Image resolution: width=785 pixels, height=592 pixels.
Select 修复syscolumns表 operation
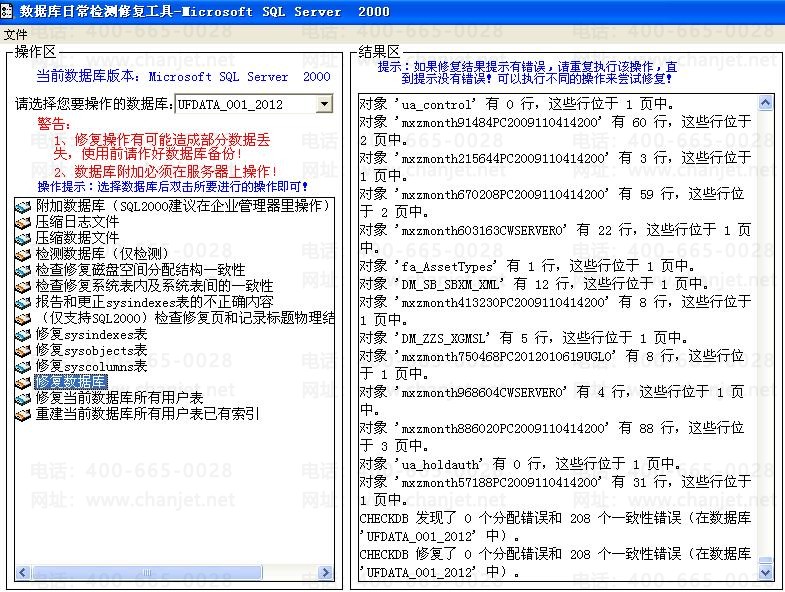(x=91, y=366)
